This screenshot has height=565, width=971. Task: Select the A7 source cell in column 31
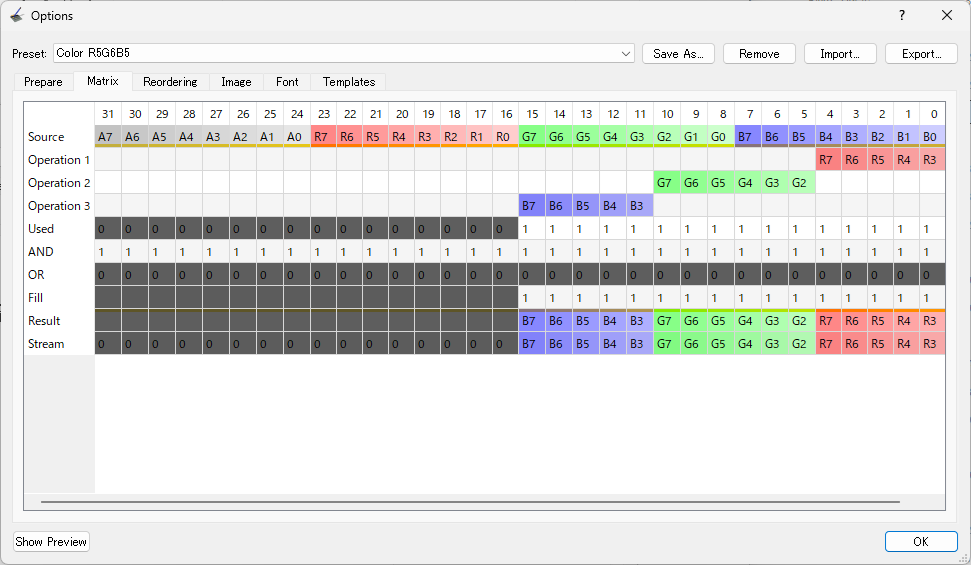(x=108, y=137)
